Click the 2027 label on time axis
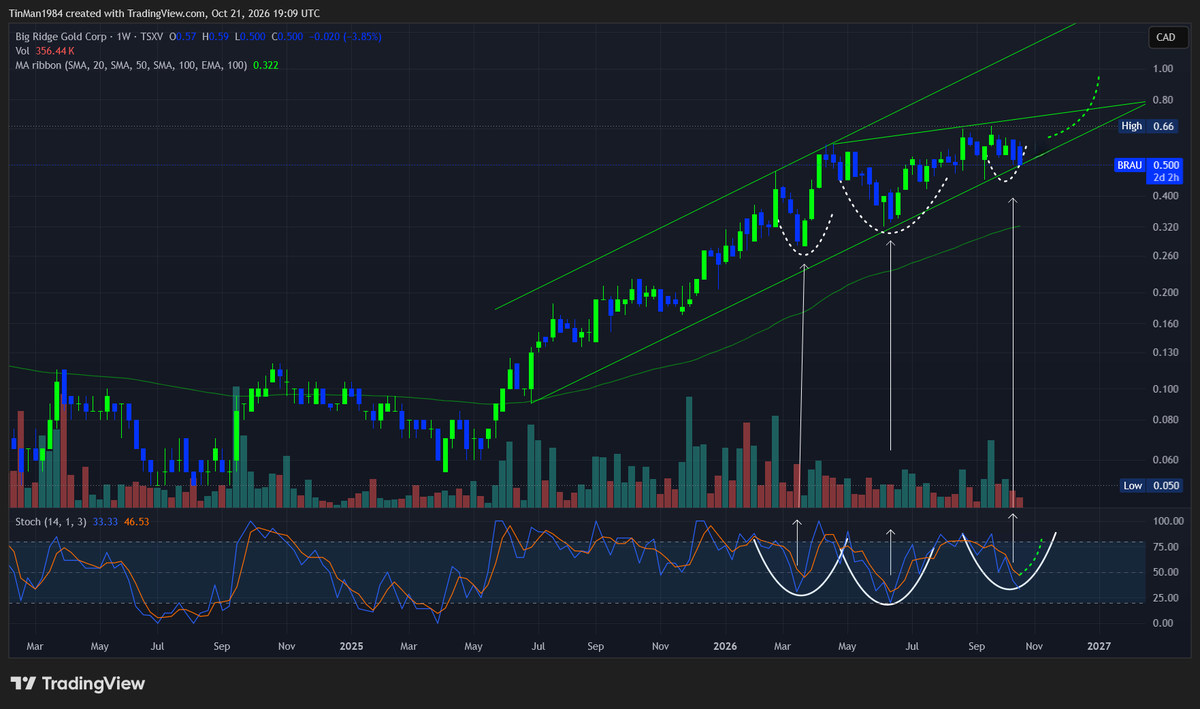 1099,647
